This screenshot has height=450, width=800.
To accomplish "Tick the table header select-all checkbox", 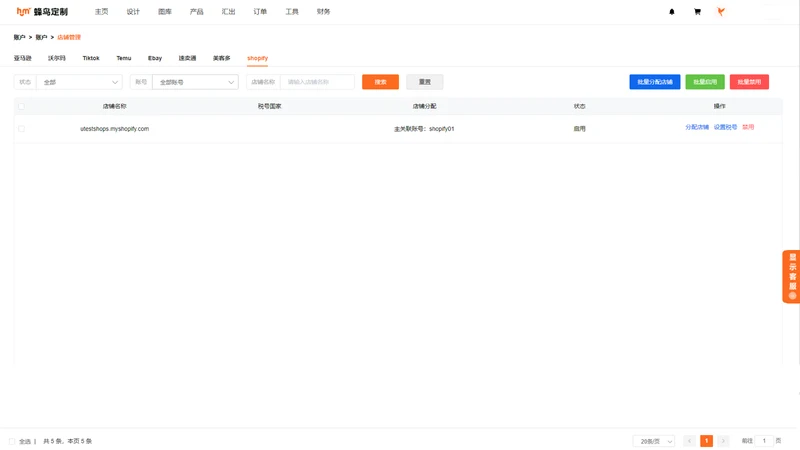I will pyautogui.click(x=21, y=106).
